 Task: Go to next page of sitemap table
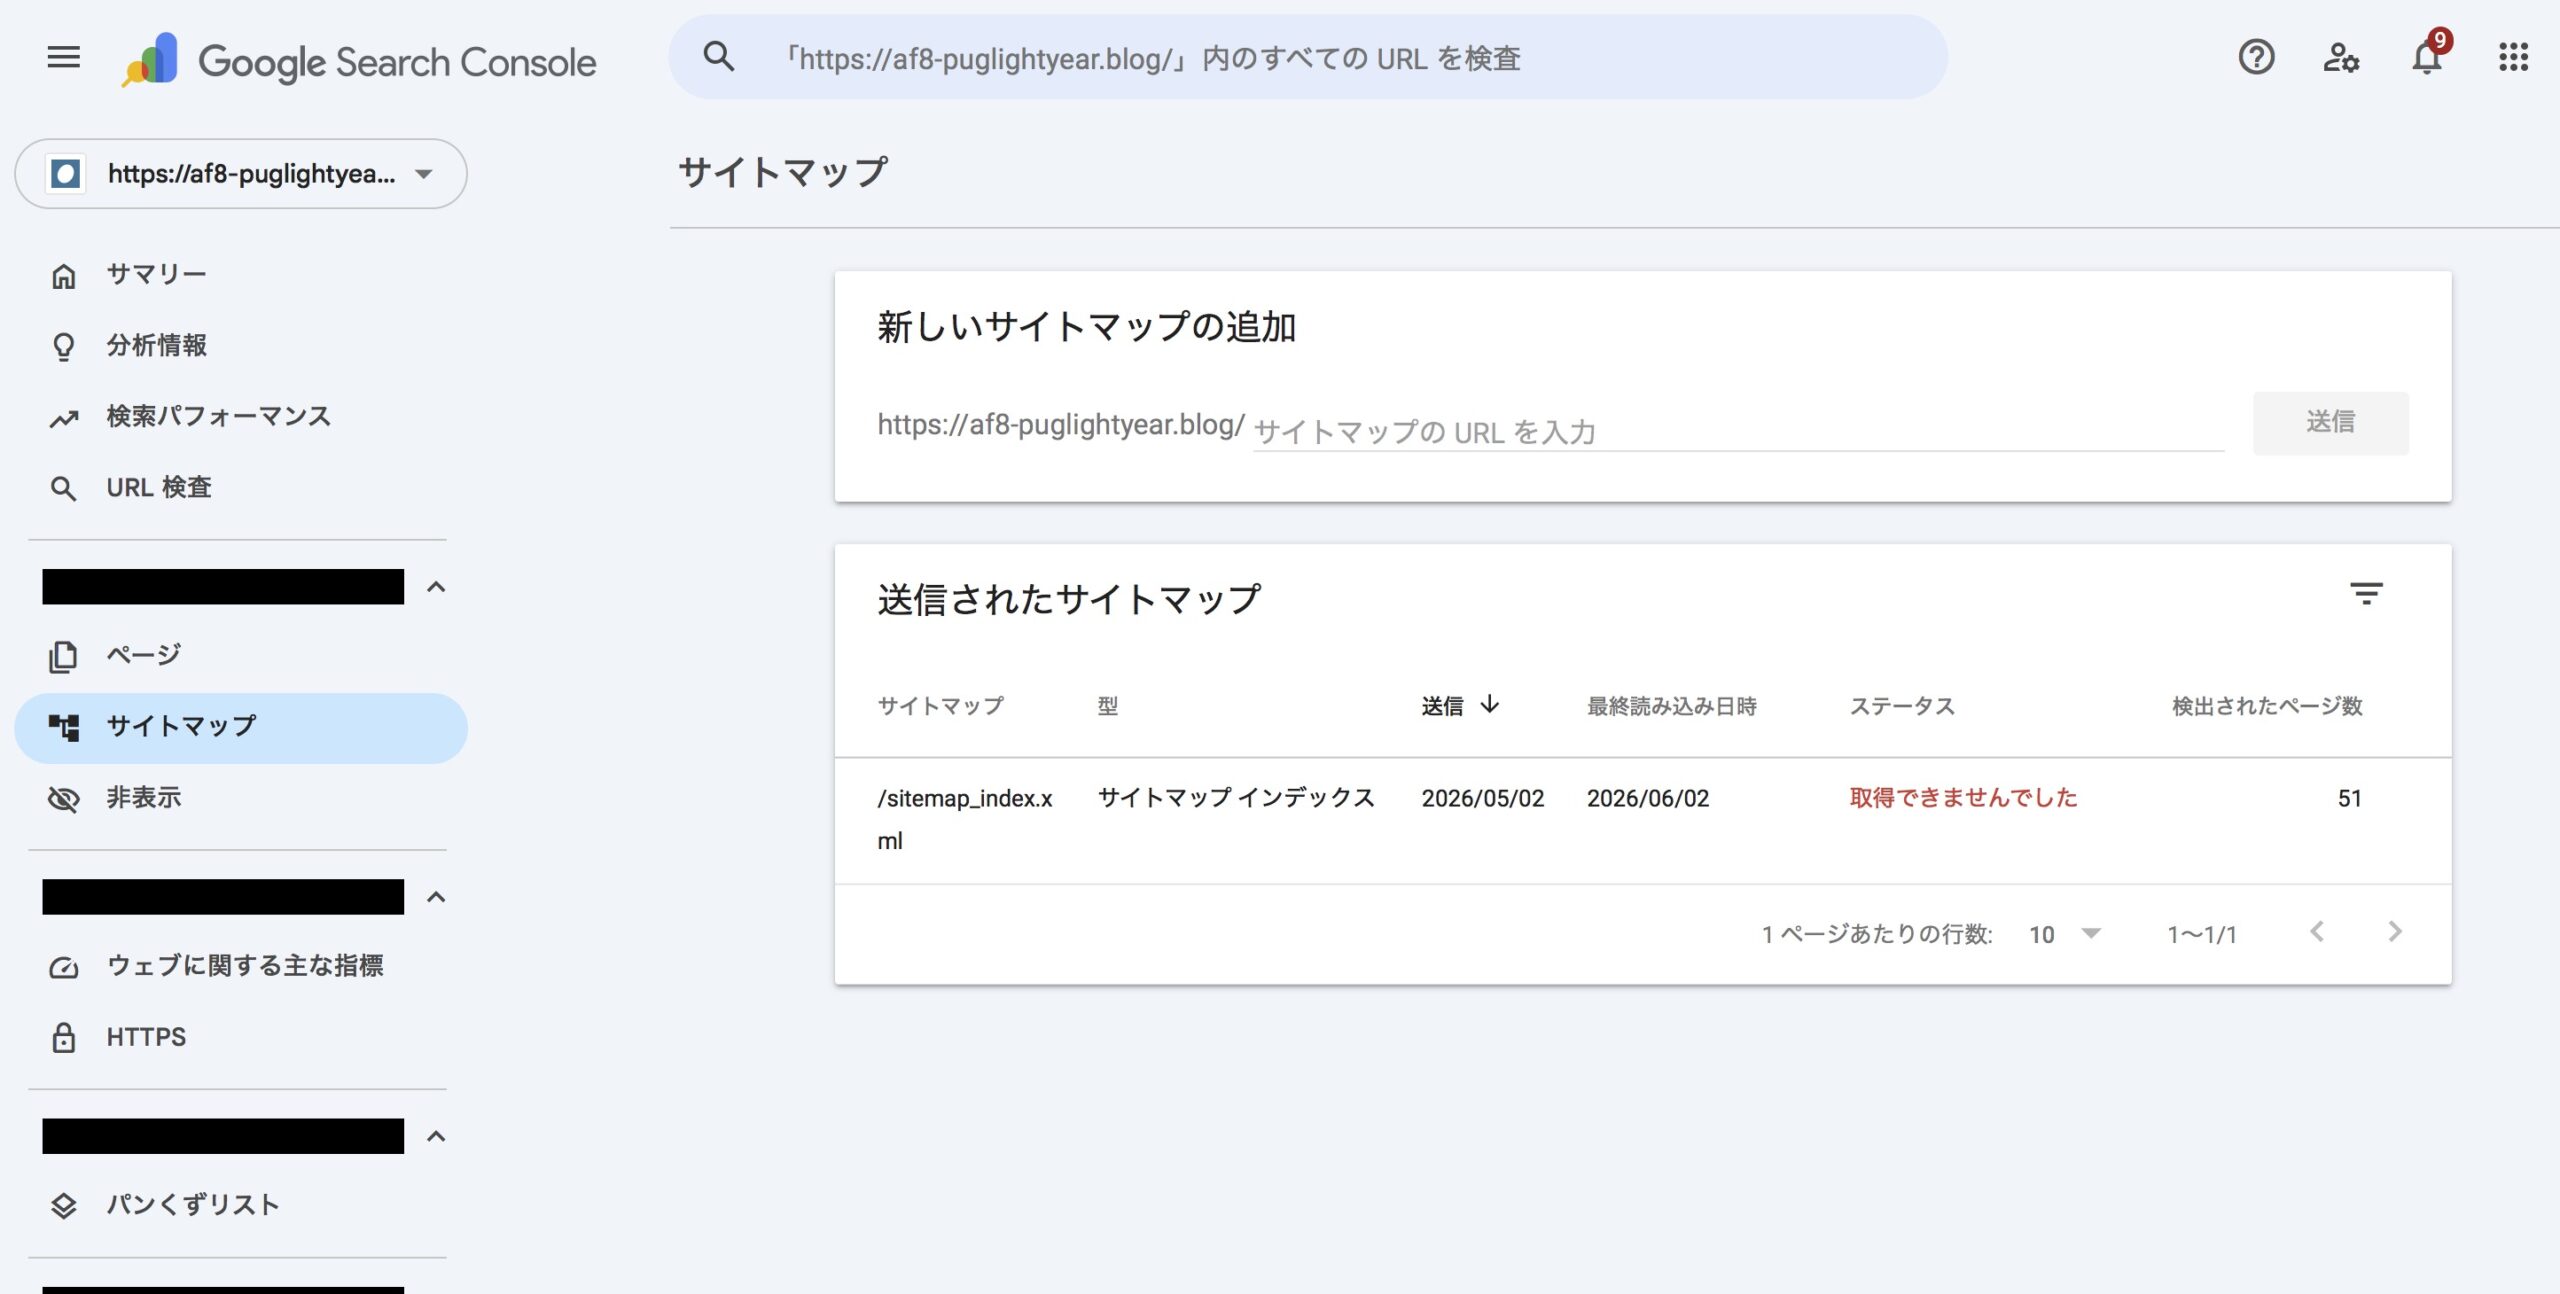pos(2394,932)
